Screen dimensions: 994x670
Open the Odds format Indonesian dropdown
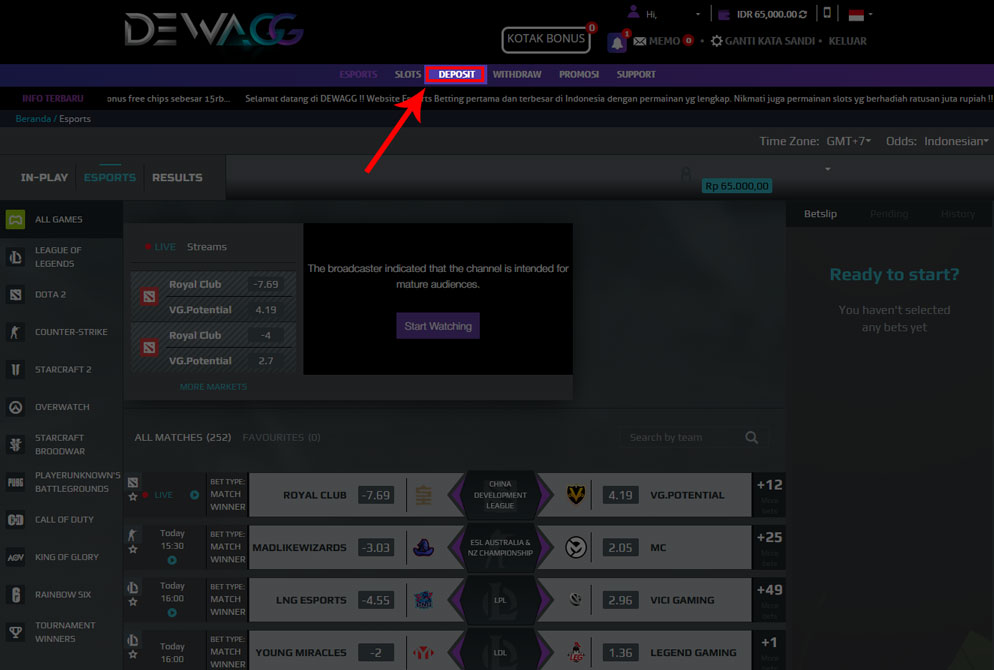[956, 141]
